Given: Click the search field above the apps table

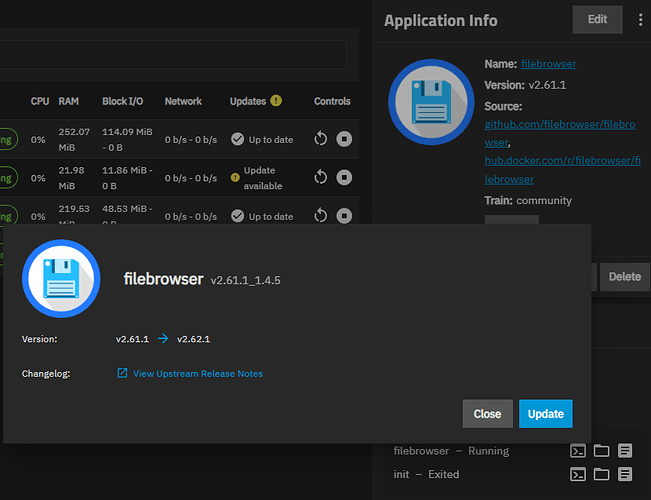Looking at the screenshot, I should pos(172,54).
